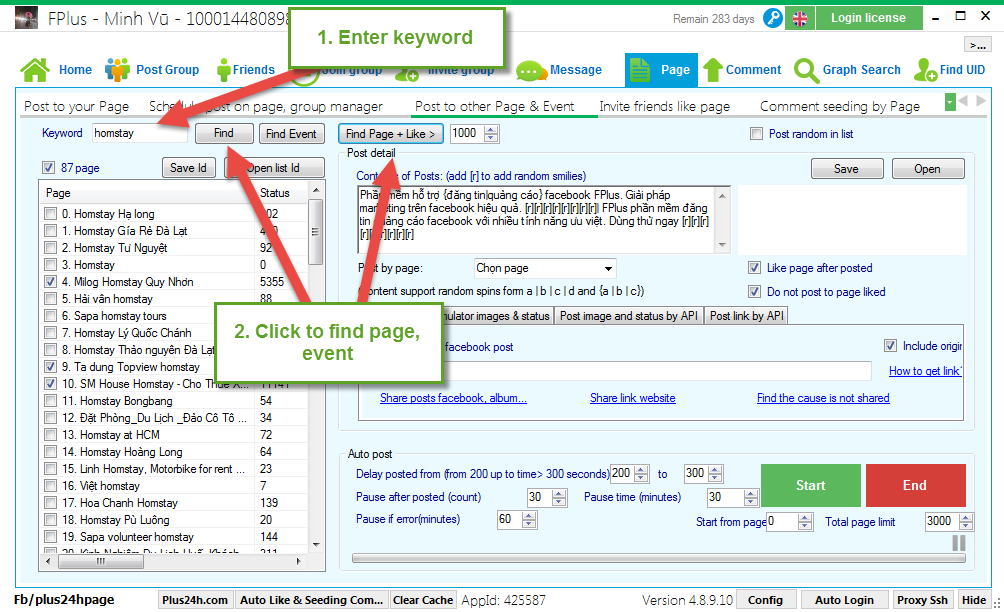Open Comment seeding by Page tab
This screenshot has height=612, width=1004.
coord(839,106)
